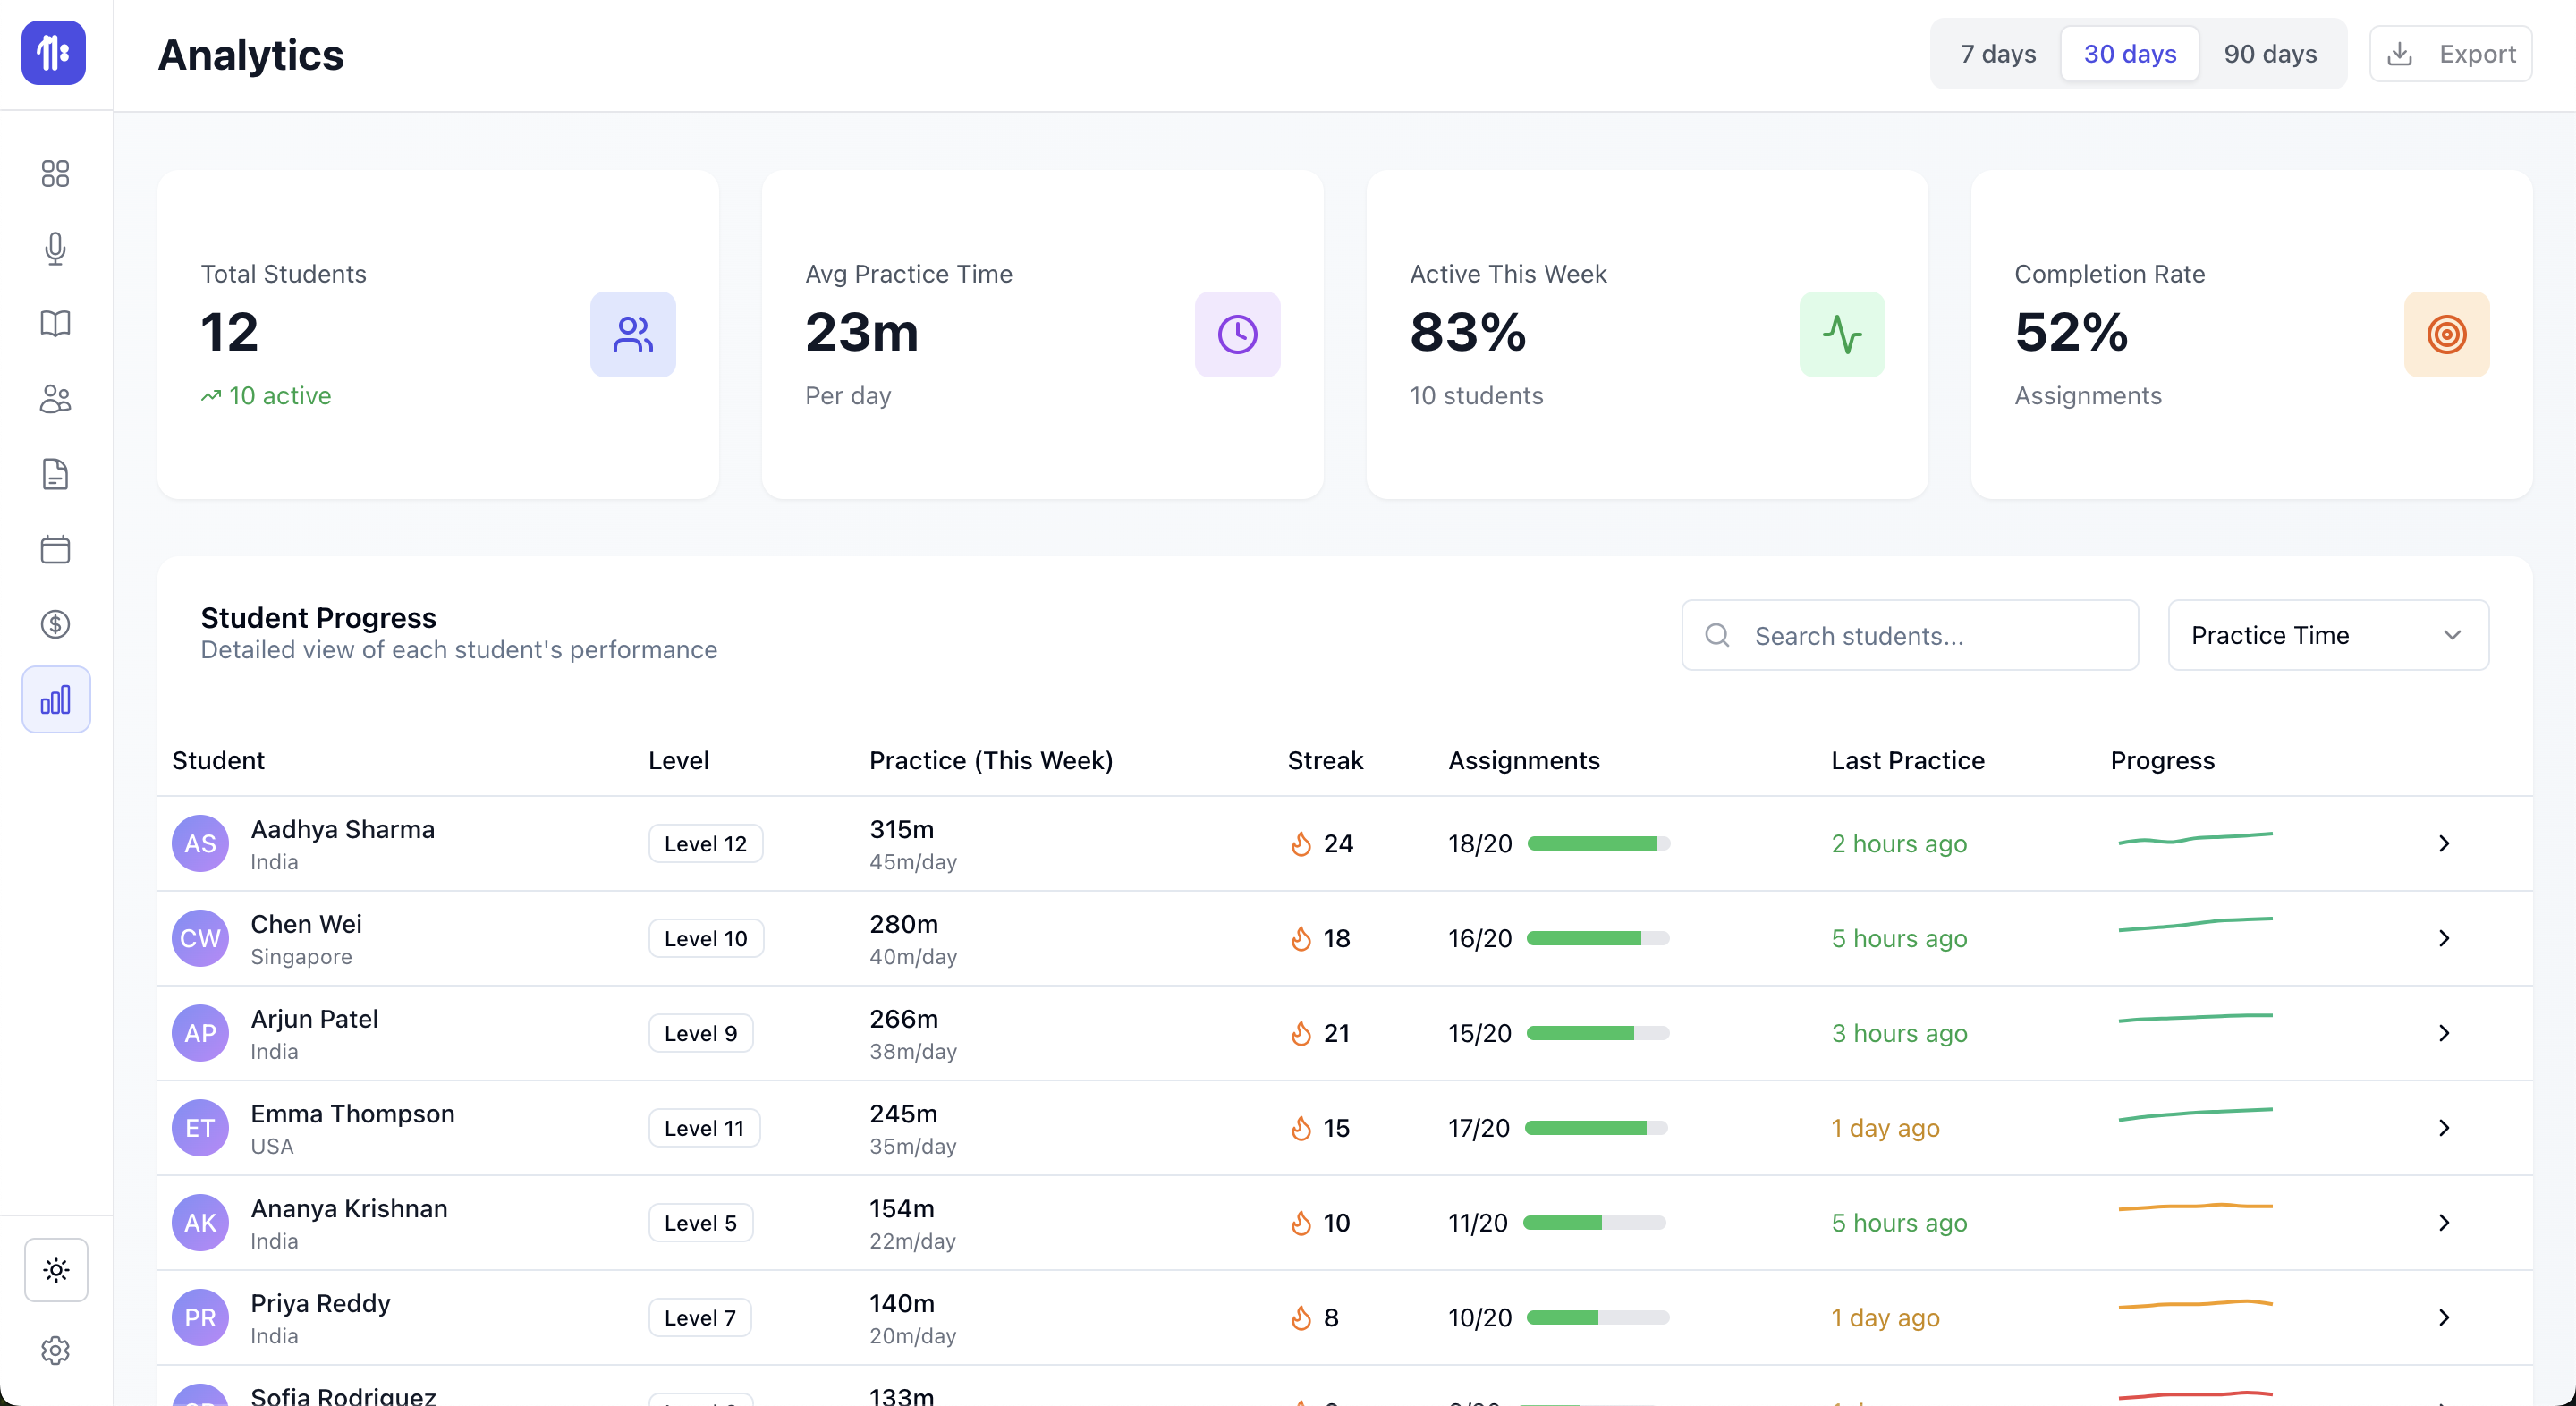Viewport: 2576px width, 1406px height.
Task: Toggle light and dark theme
Action: (55, 1270)
